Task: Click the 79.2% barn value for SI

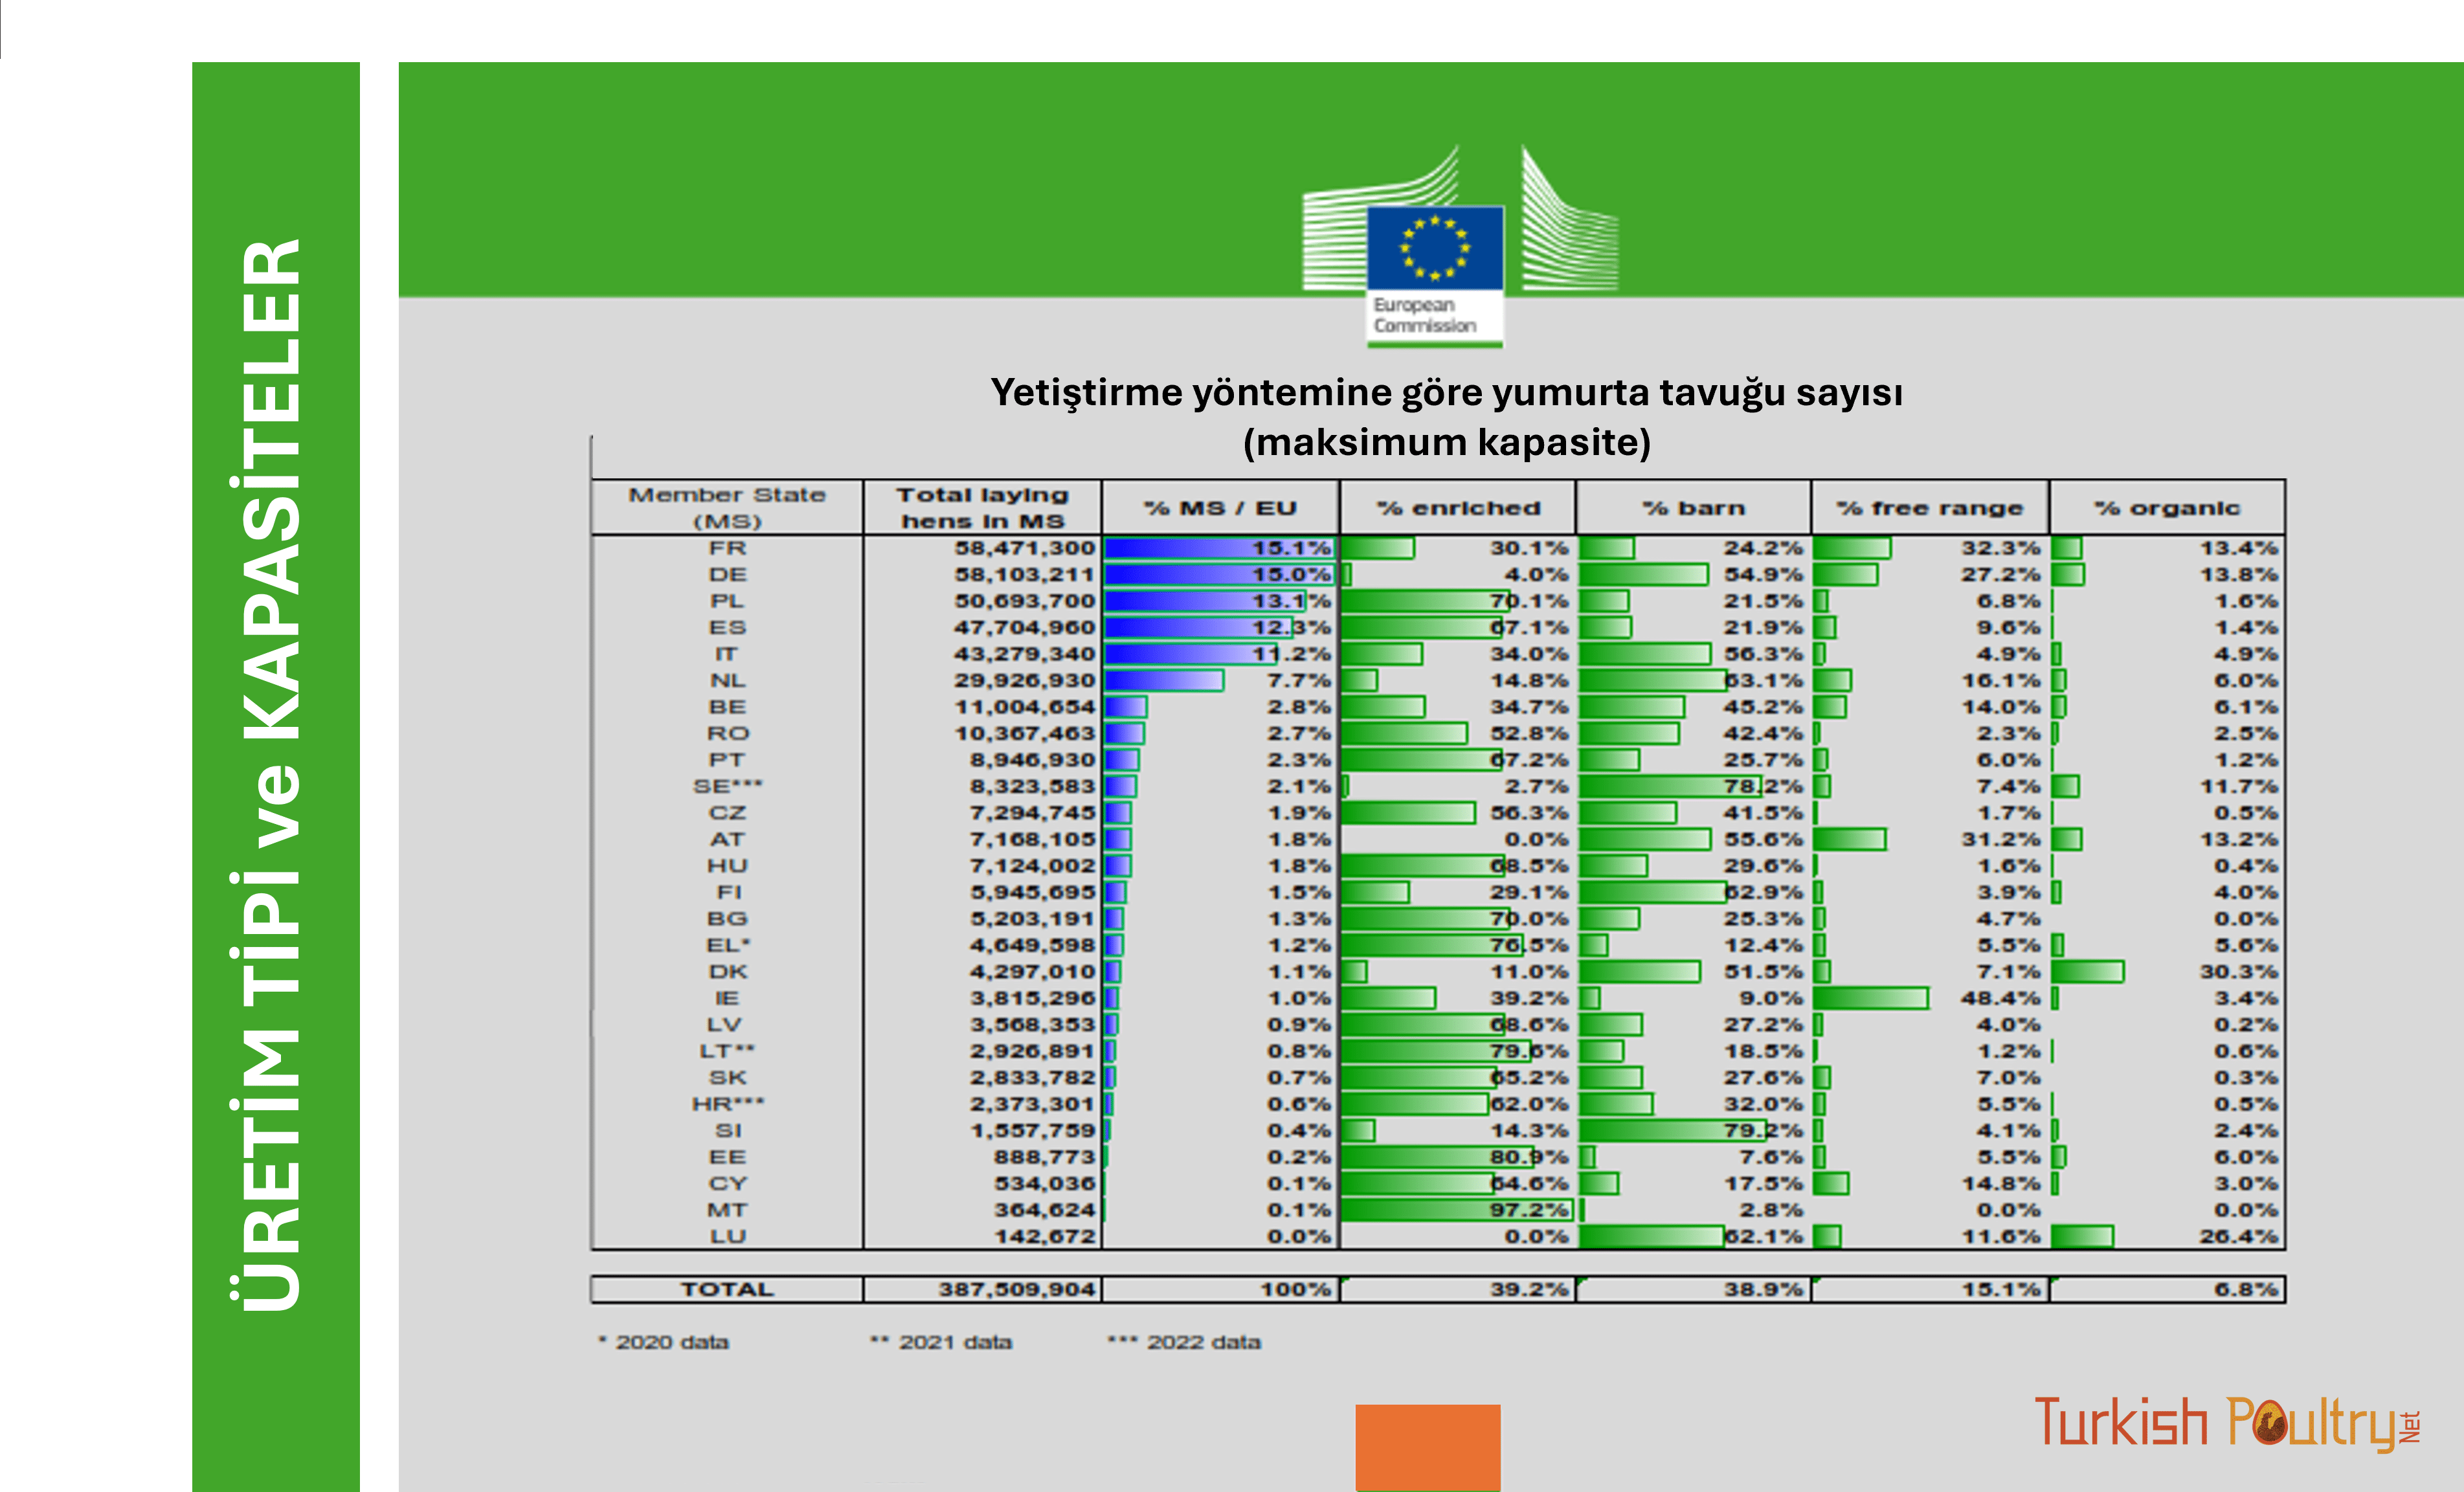Action: [1763, 1131]
